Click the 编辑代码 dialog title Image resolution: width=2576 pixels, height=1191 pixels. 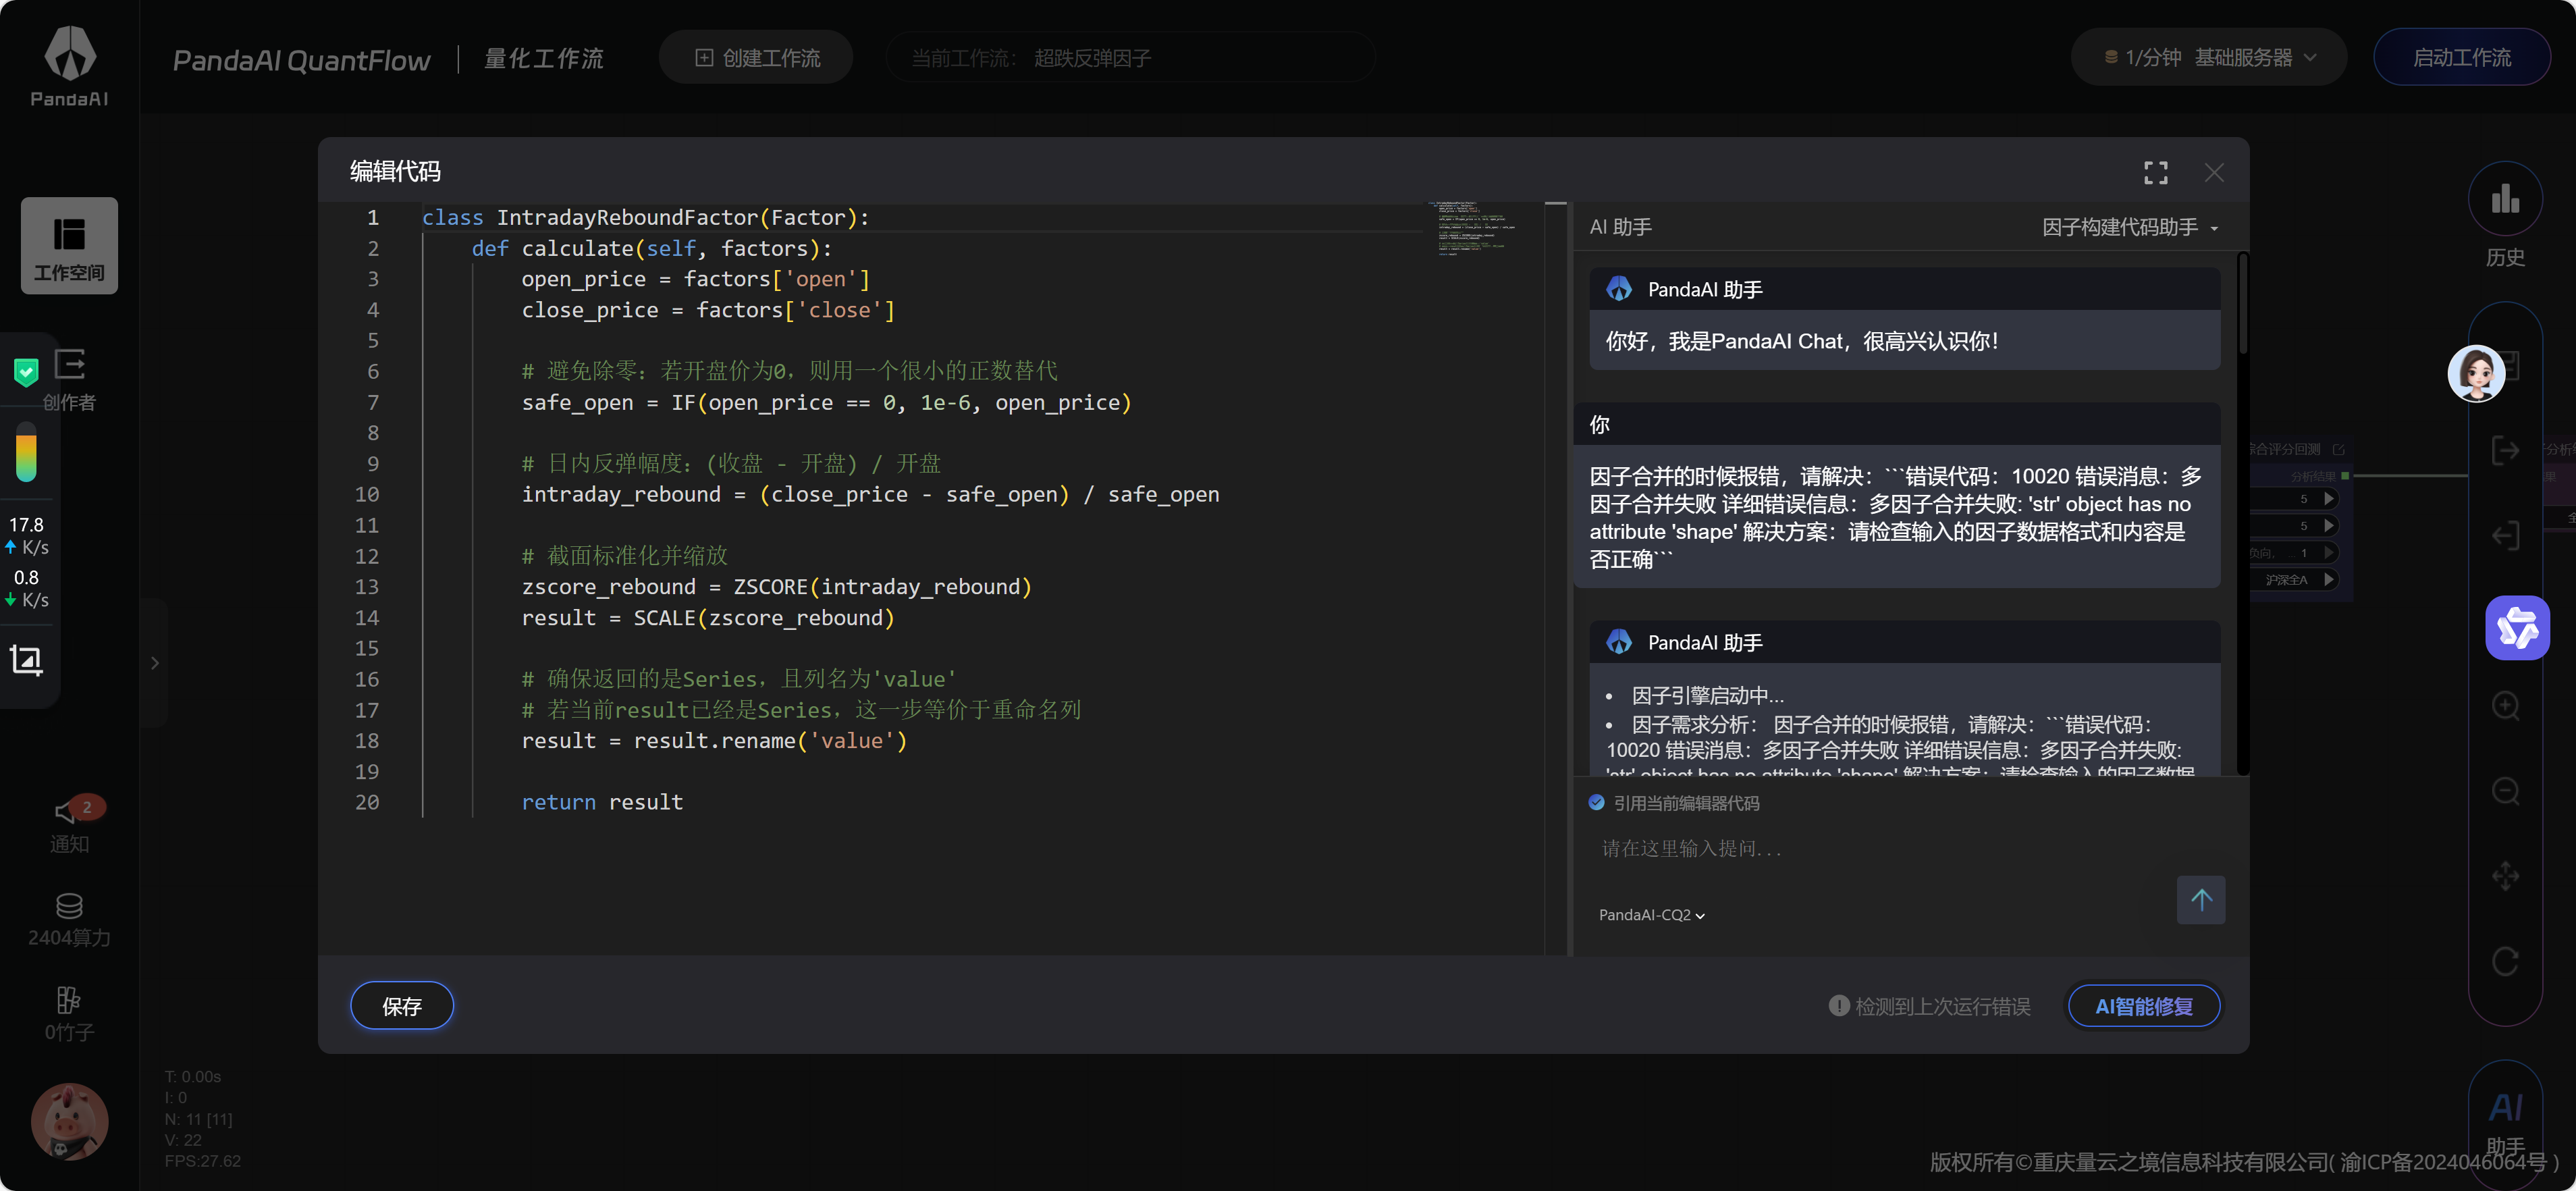click(x=395, y=172)
